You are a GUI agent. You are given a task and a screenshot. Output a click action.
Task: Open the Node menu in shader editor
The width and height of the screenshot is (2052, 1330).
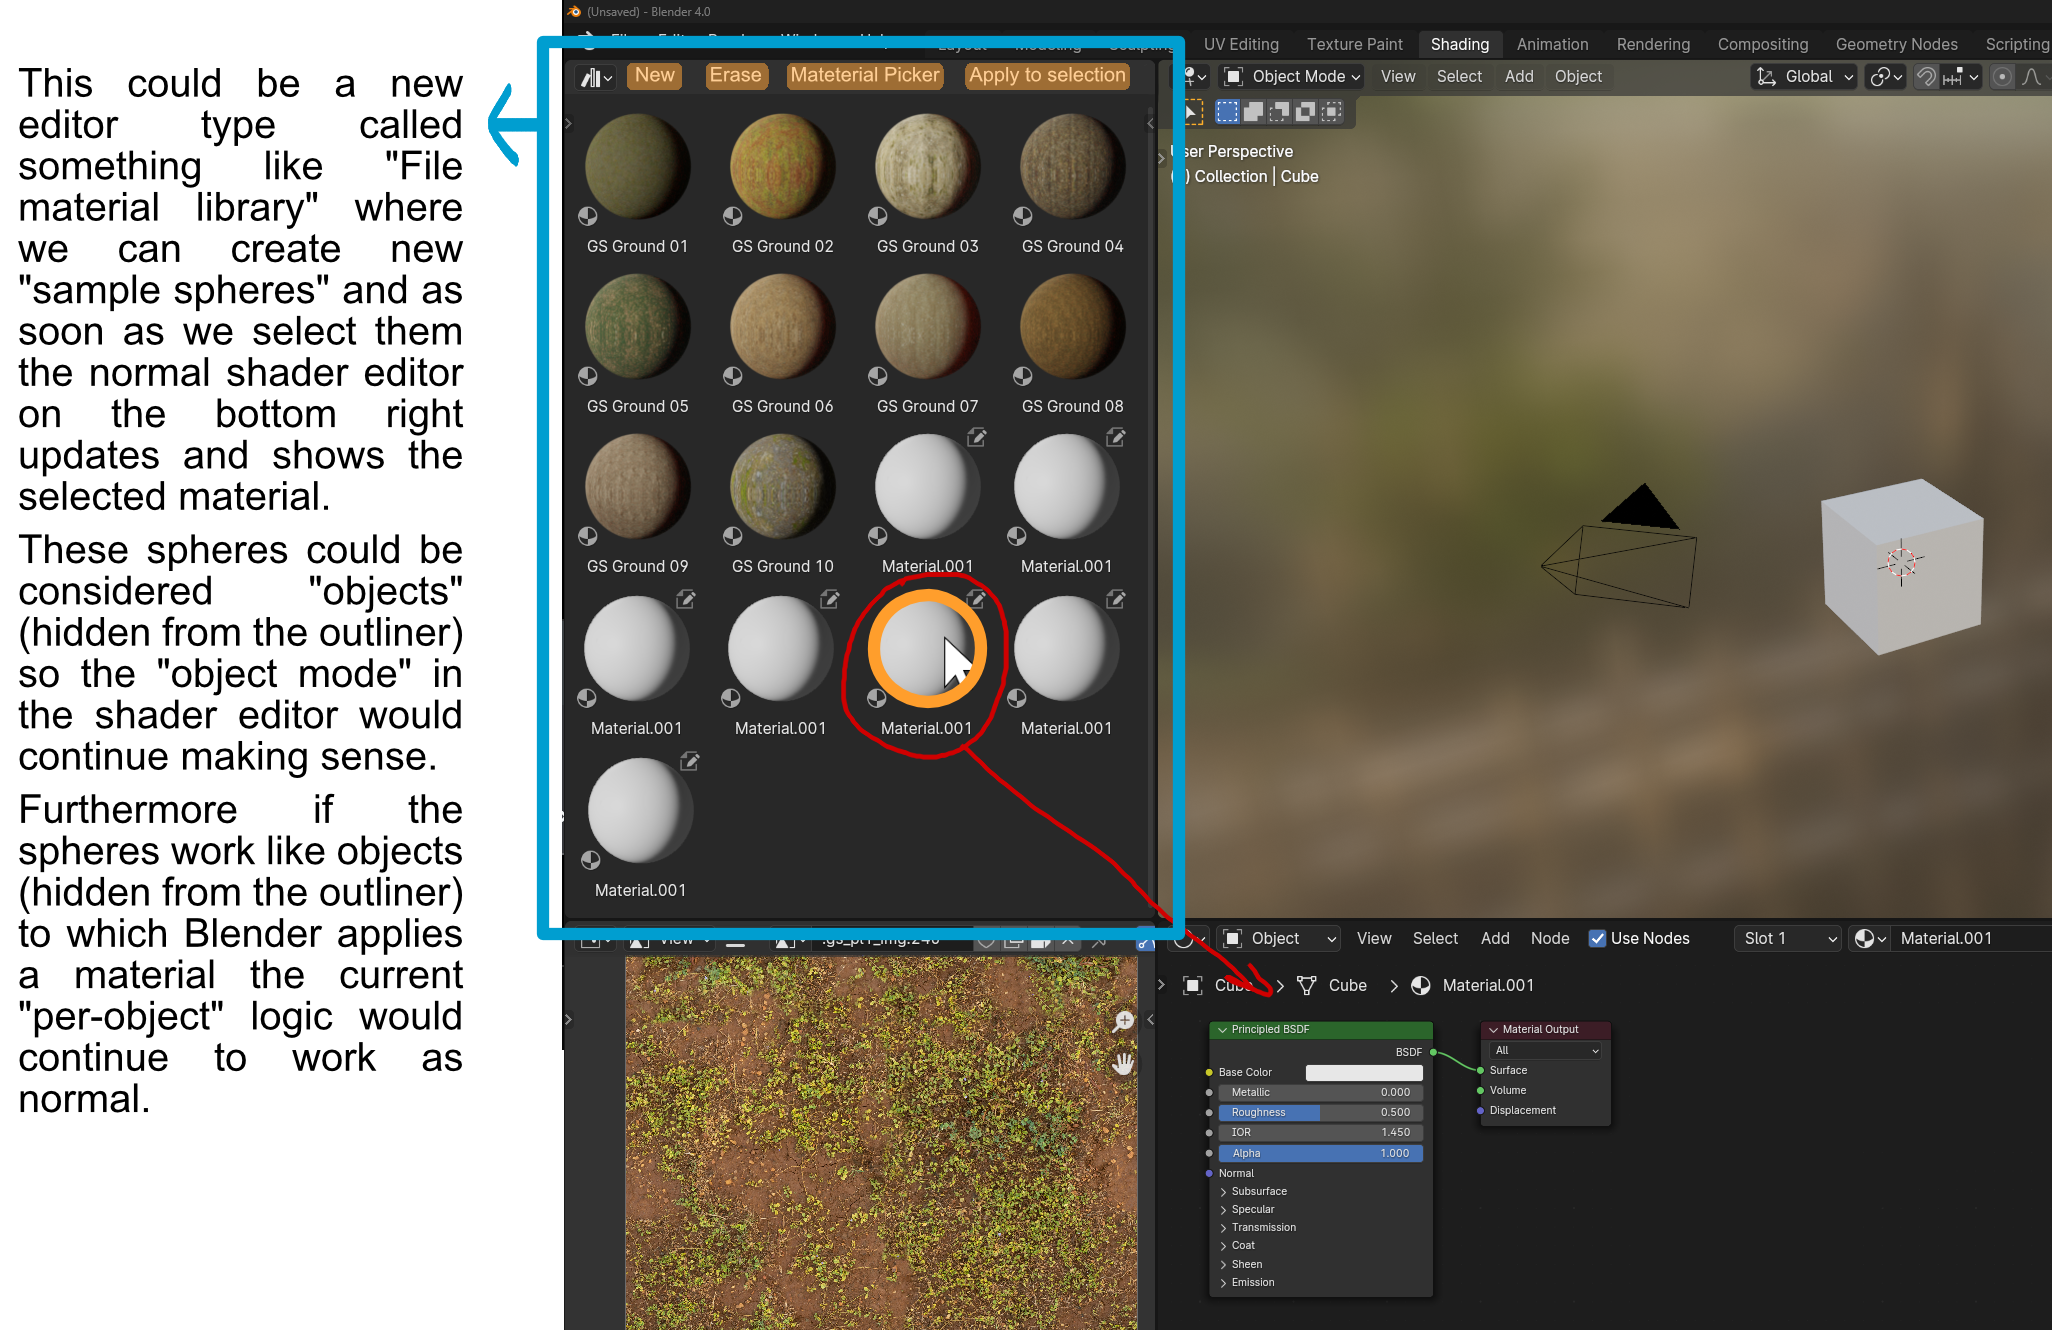tap(1549, 938)
